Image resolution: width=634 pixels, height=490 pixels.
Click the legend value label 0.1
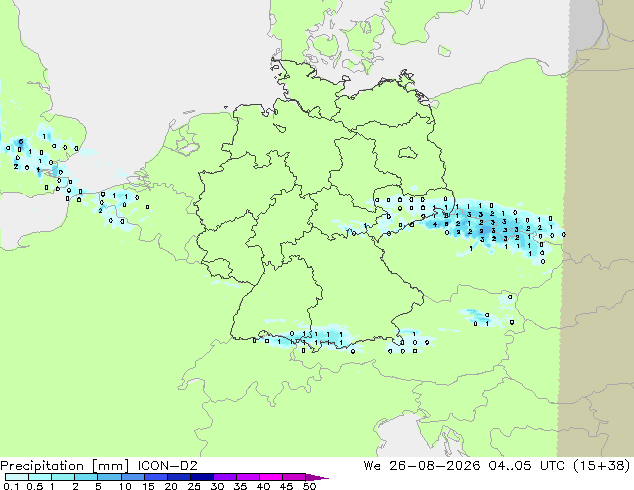coord(11,486)
